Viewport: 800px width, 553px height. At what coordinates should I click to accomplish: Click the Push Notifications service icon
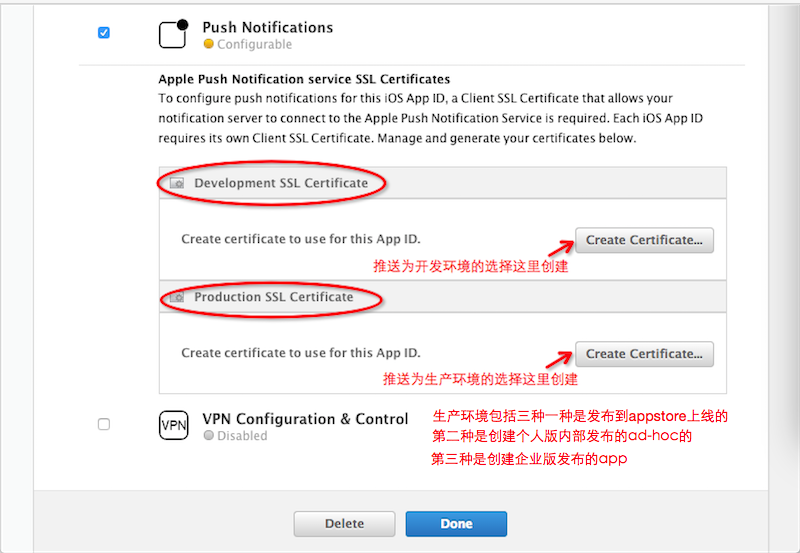point(174,34)
